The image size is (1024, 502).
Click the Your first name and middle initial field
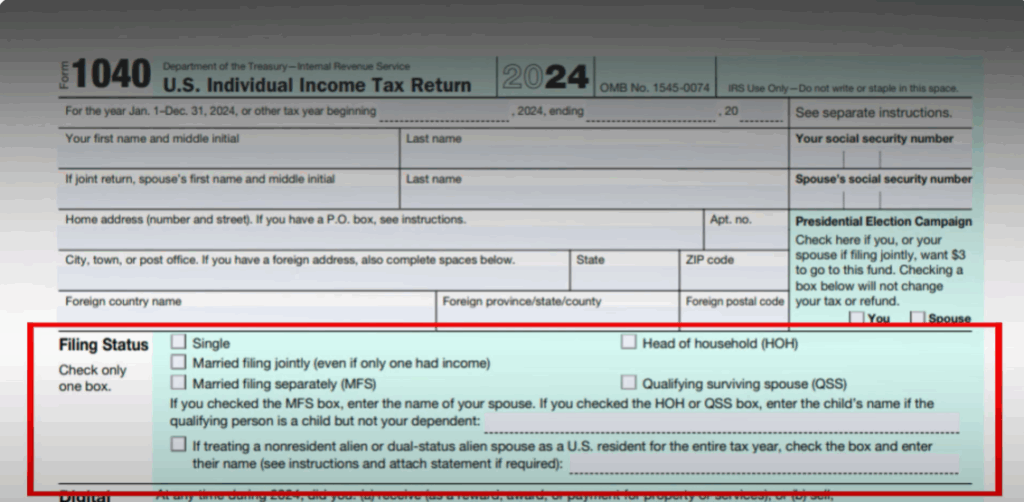228,154
